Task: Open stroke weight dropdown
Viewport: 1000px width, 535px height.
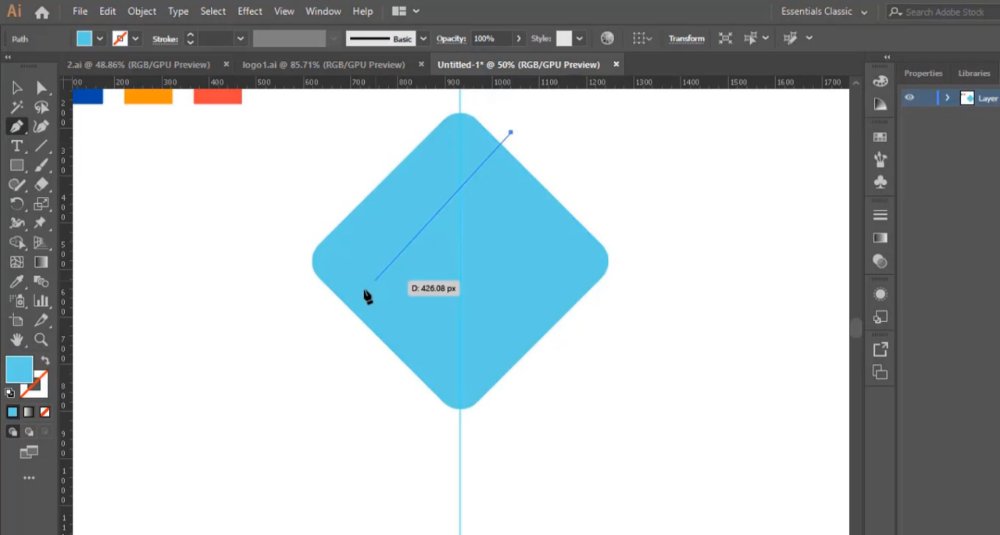Action: coord(240,39)
